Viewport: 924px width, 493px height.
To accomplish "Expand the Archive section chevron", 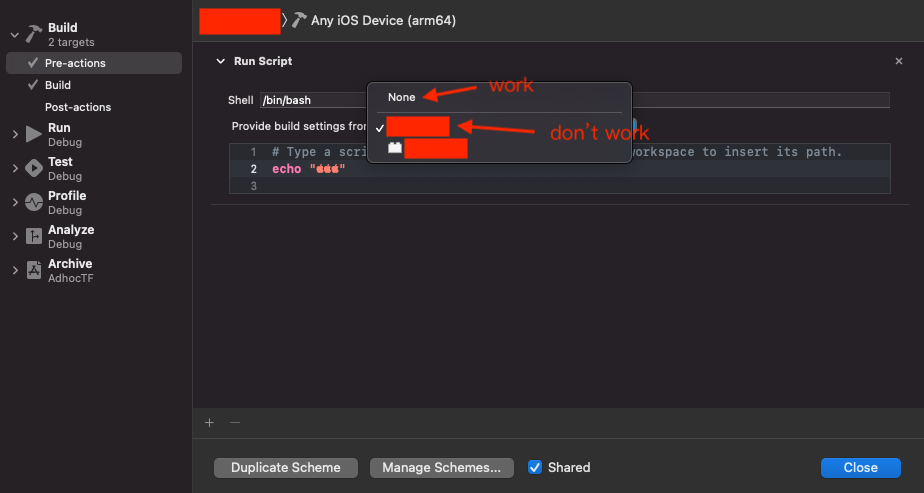I will pyautogui.click(x=14, y=270).
